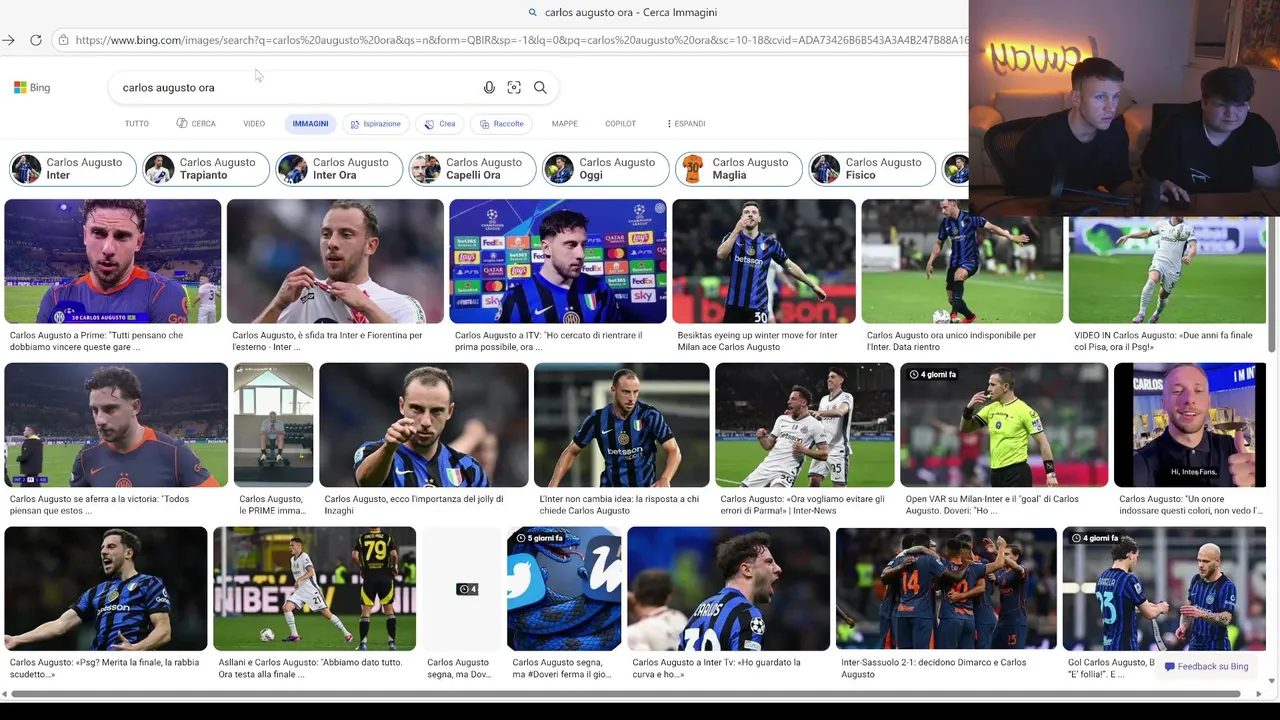Reload the page with refresh icon
This screenshot has height=720, width=1280.
[36, 40]
